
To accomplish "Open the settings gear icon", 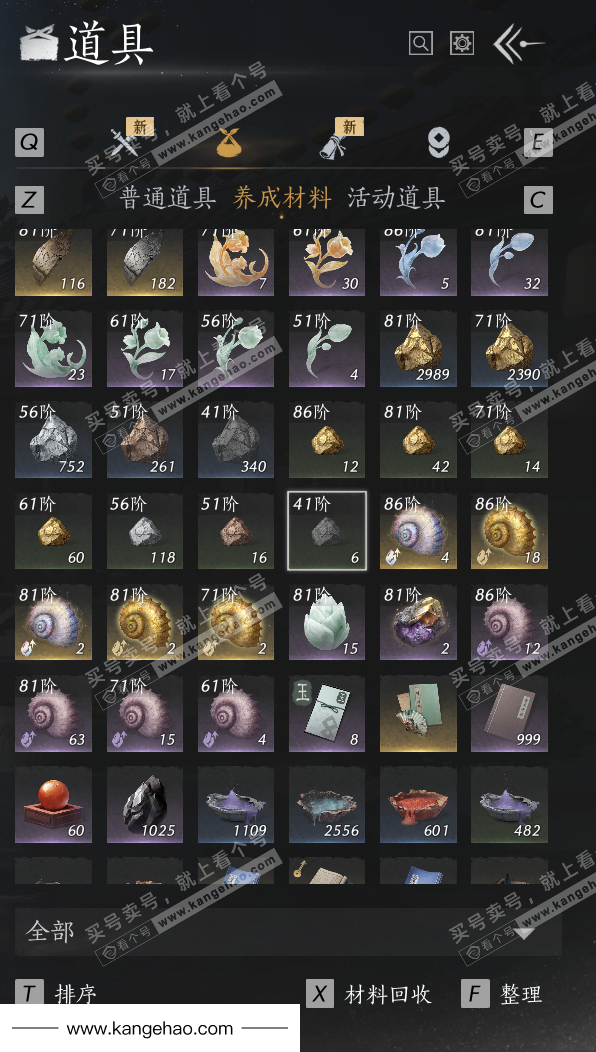I will (462, 44).
